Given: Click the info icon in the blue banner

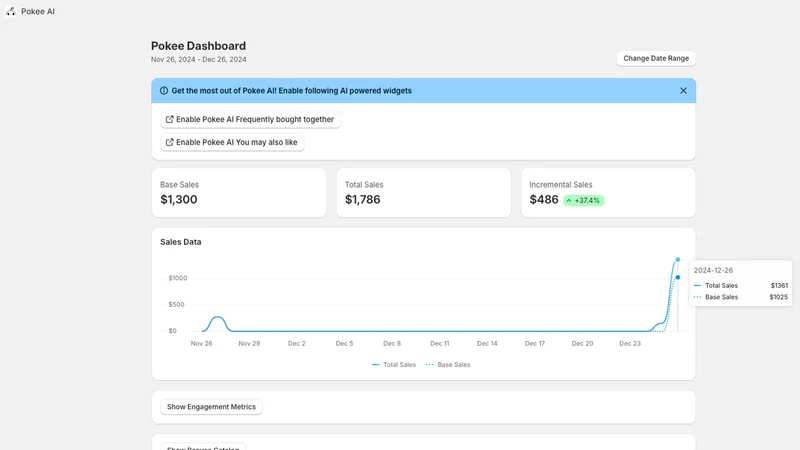Looking at the screenshot, I should point(164,91).
